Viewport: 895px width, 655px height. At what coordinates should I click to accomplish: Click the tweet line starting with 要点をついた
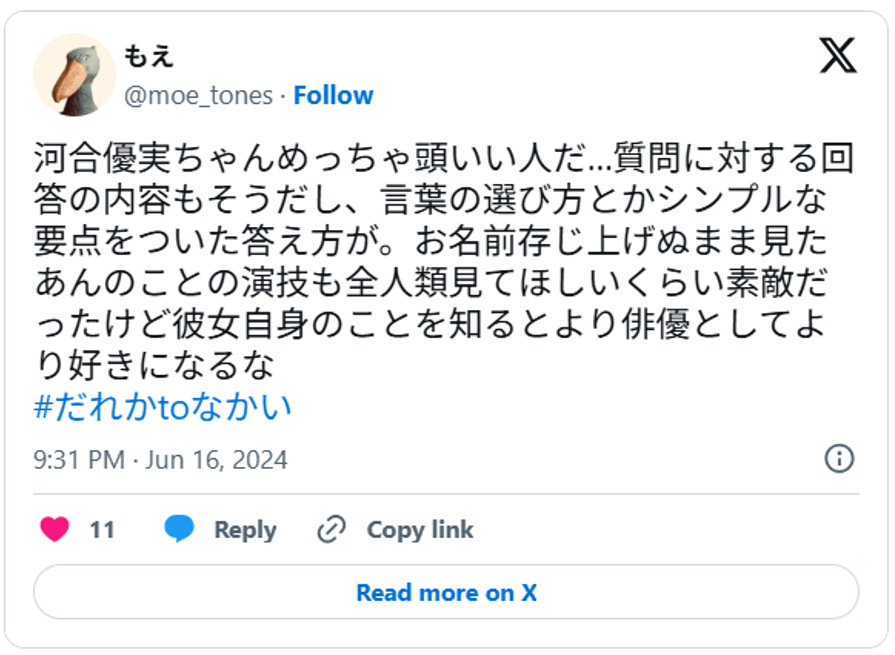(x=445, y=241)
